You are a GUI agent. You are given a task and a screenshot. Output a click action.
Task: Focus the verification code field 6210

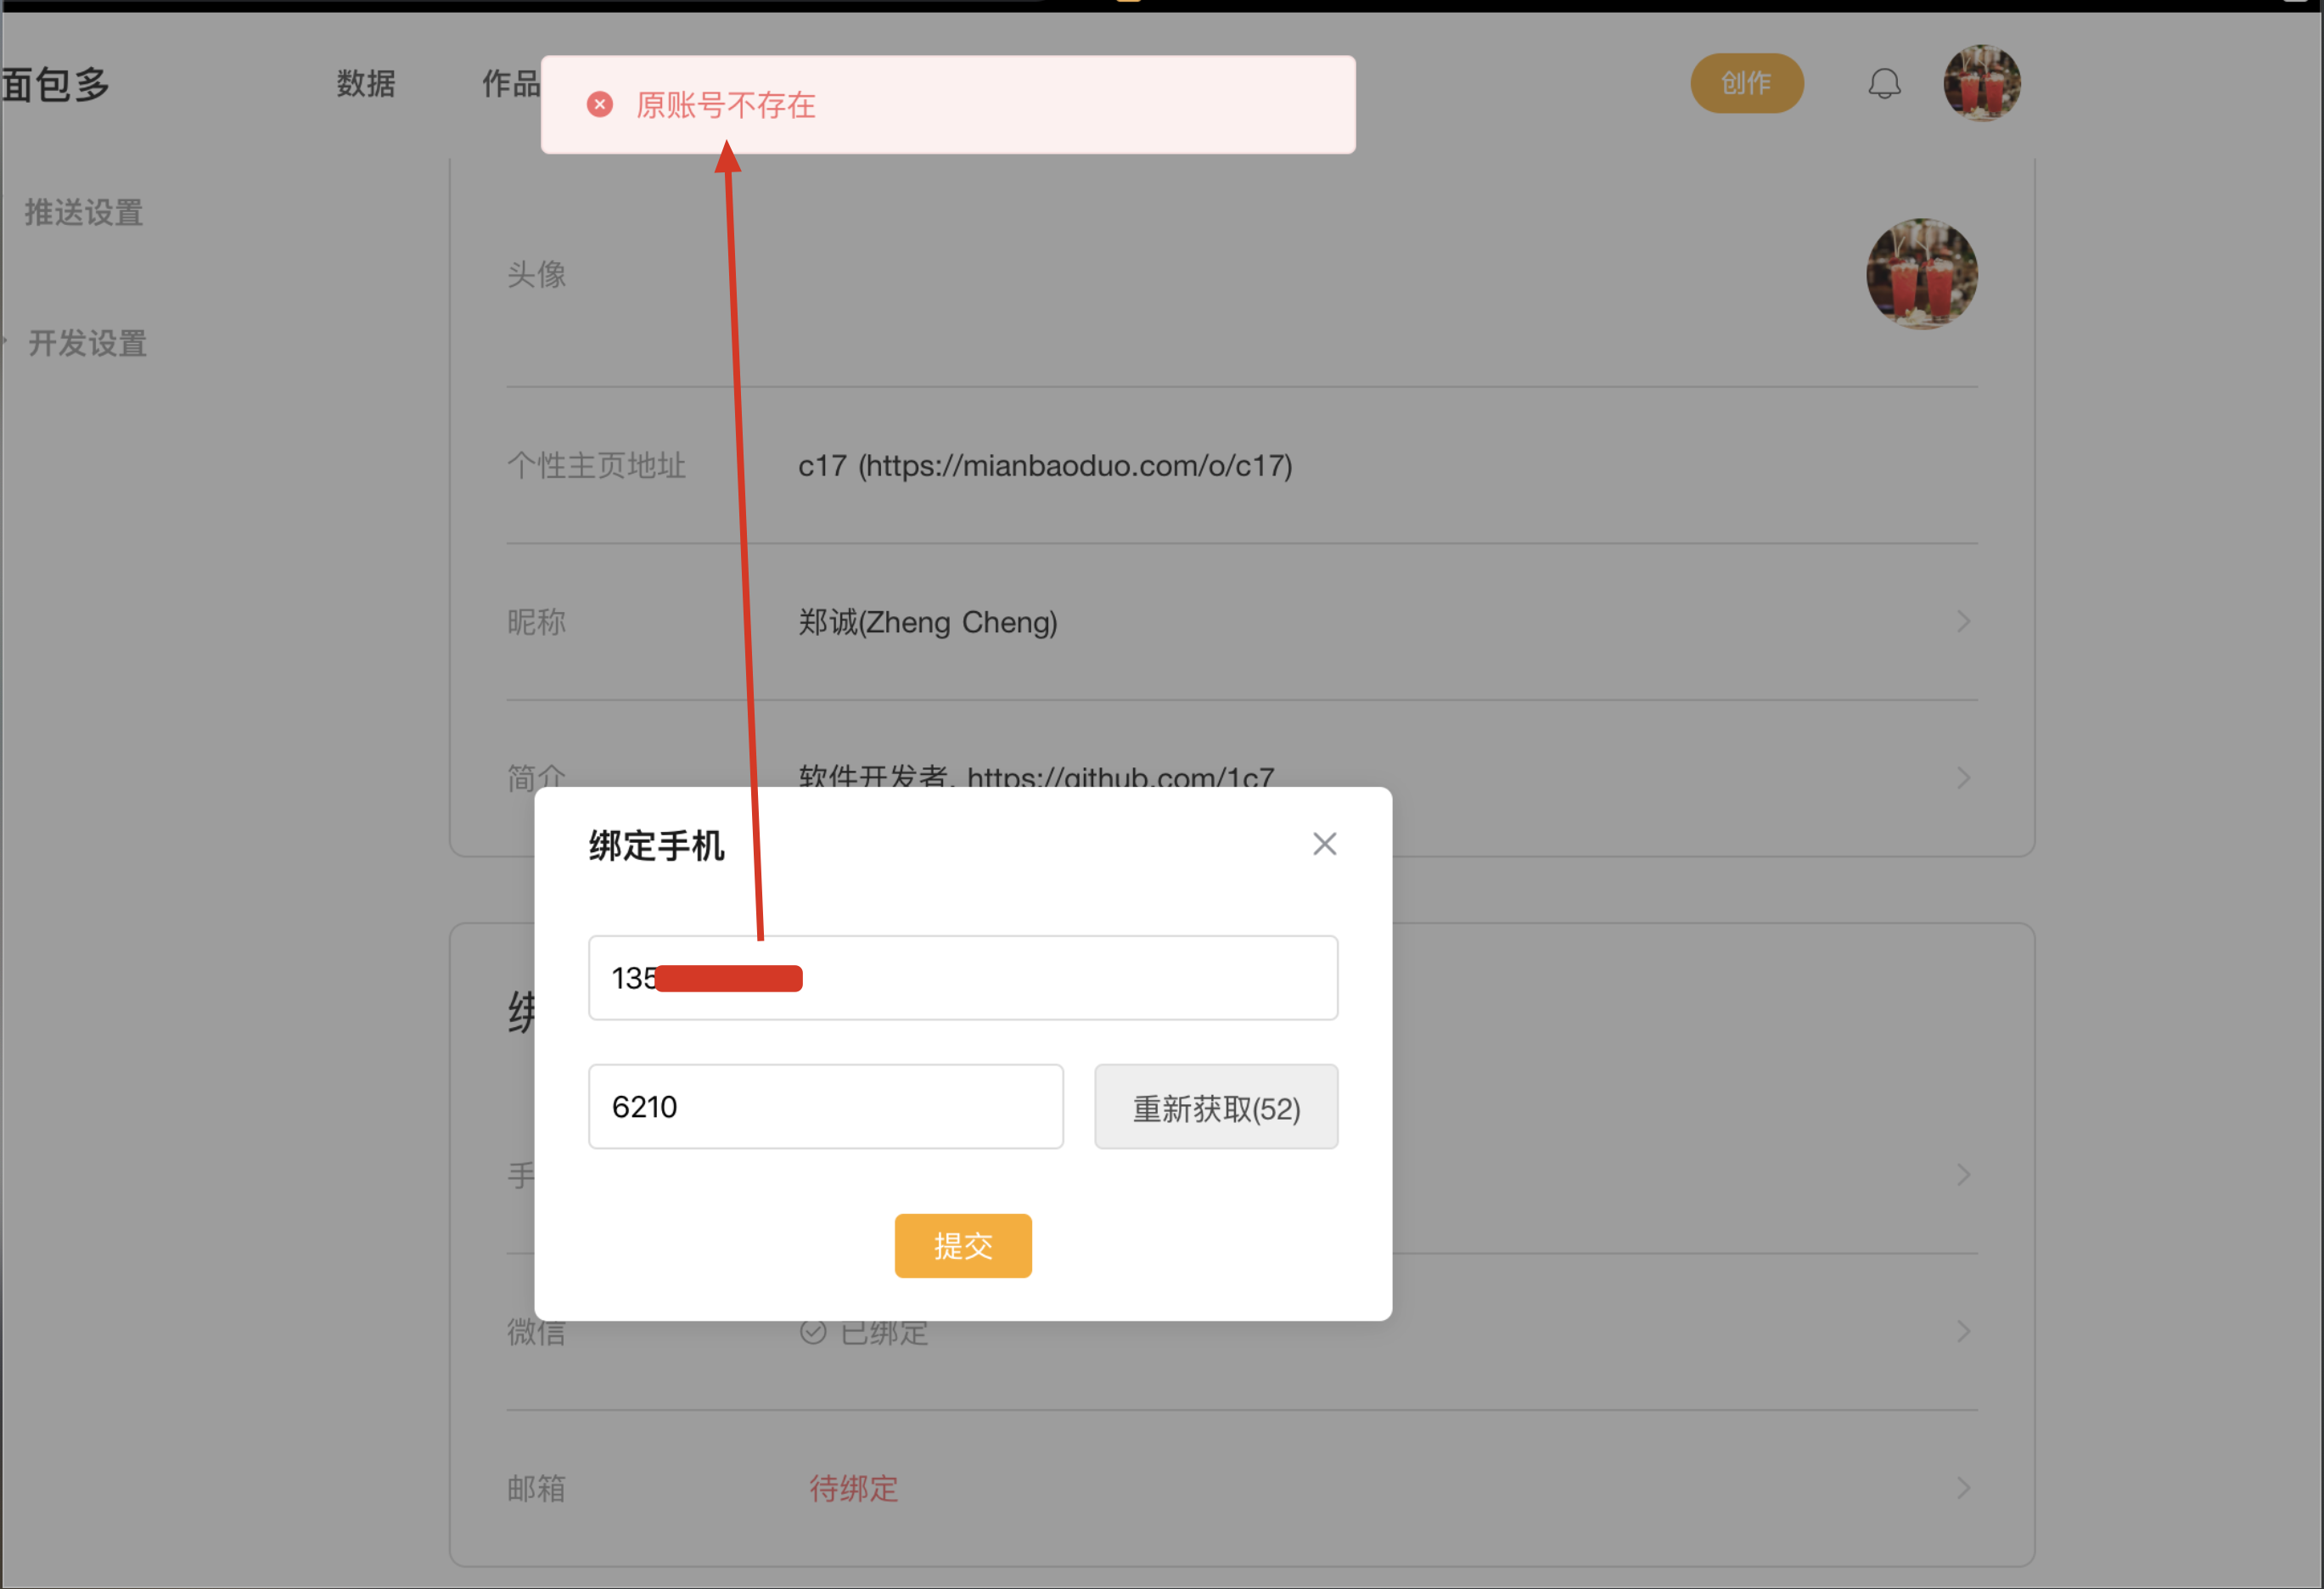pos(825,1107)
